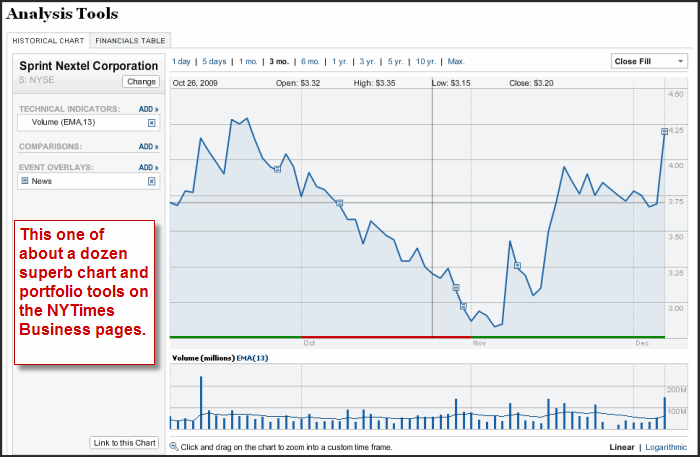Remove the News event overlay
This screenshot has height=457, width=700.
pos(151,181)
